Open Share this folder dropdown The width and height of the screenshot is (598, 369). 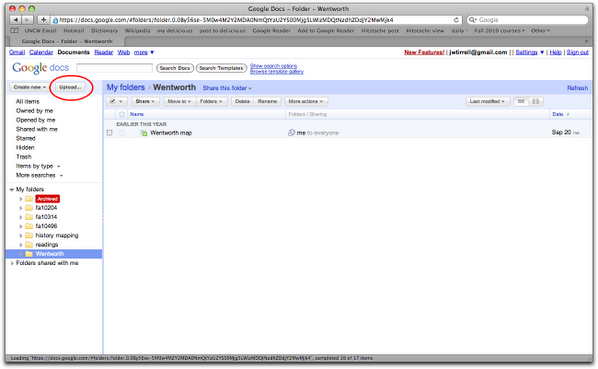227,88
